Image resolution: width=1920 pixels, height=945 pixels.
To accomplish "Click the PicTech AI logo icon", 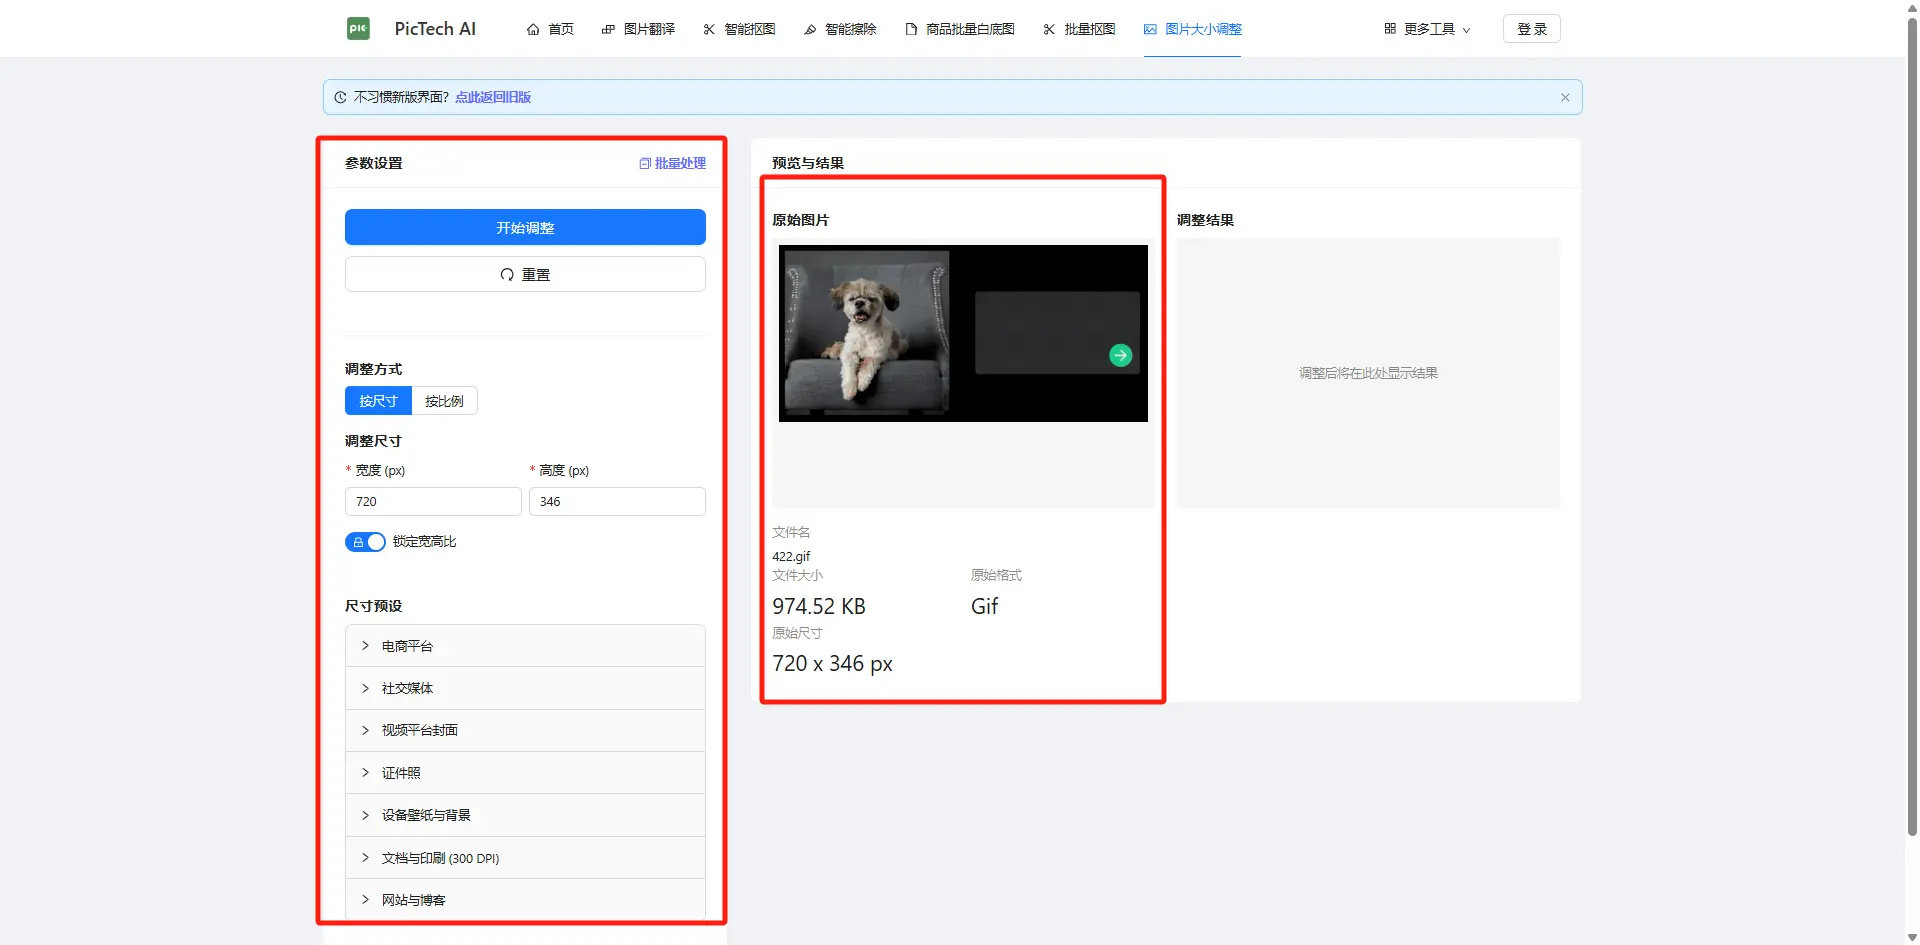I will (359, 28).
